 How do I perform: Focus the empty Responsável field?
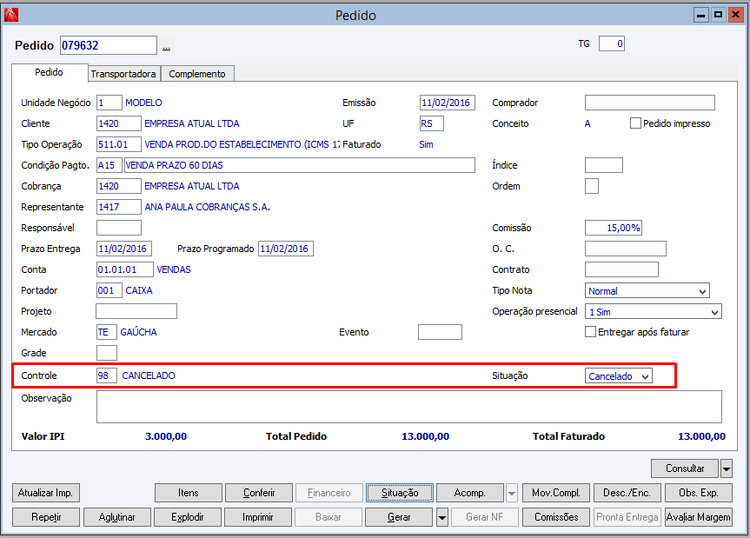click(119, 228)
